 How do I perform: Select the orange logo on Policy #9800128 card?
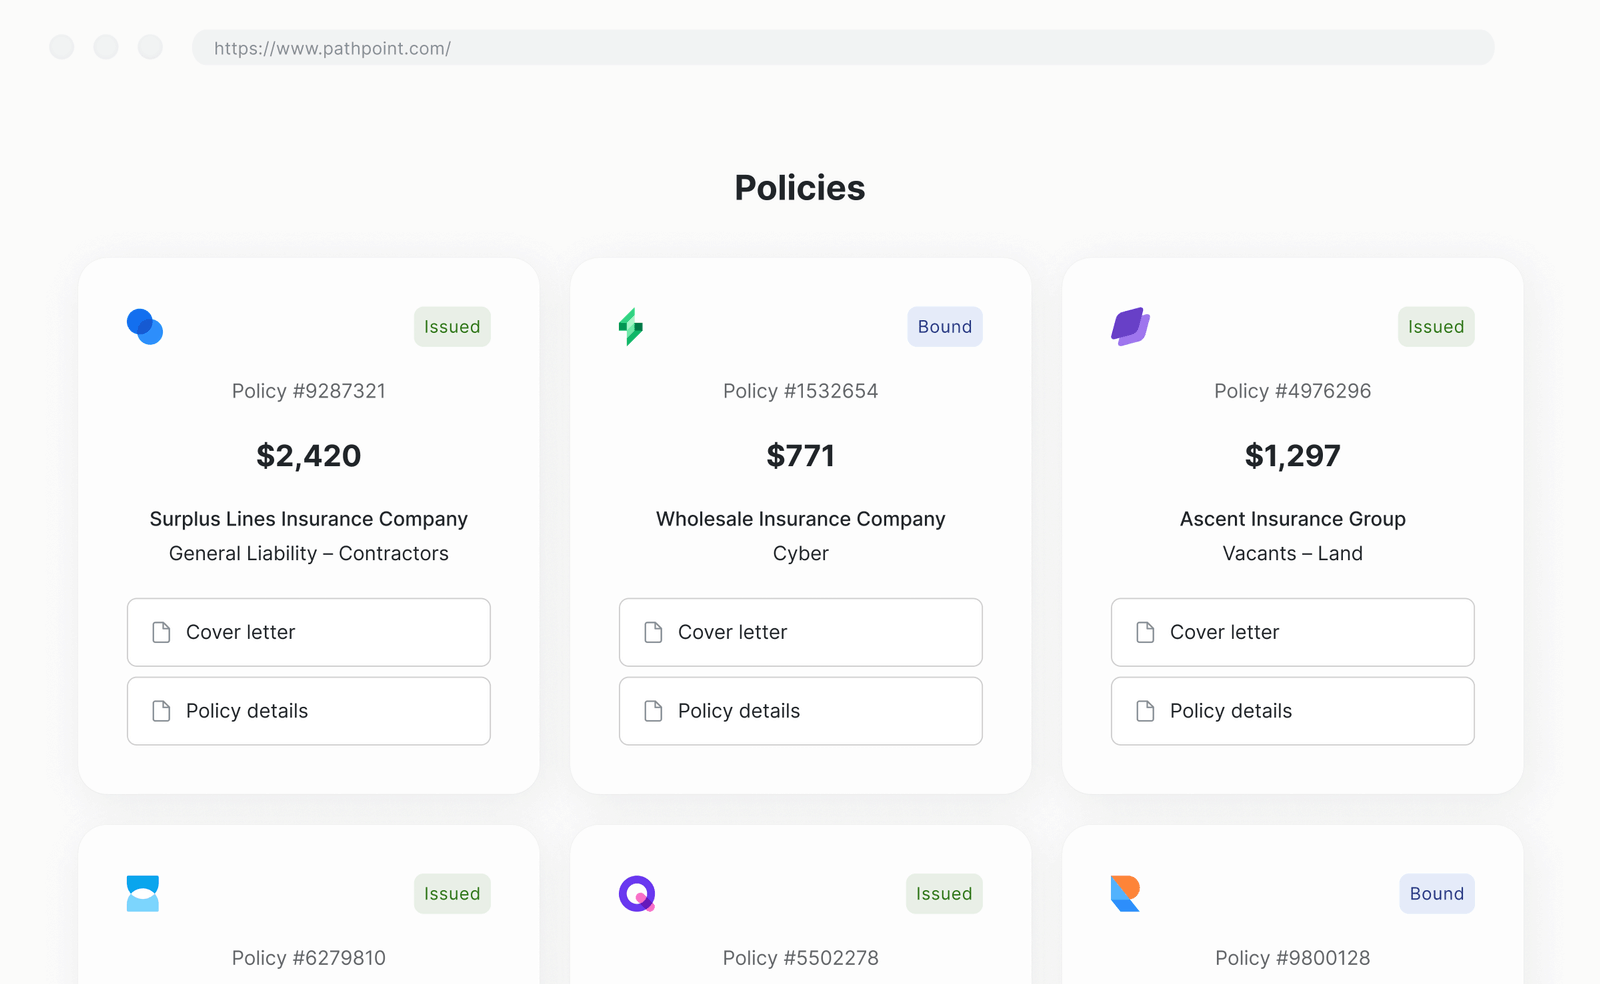click(x=1126, y=893)
